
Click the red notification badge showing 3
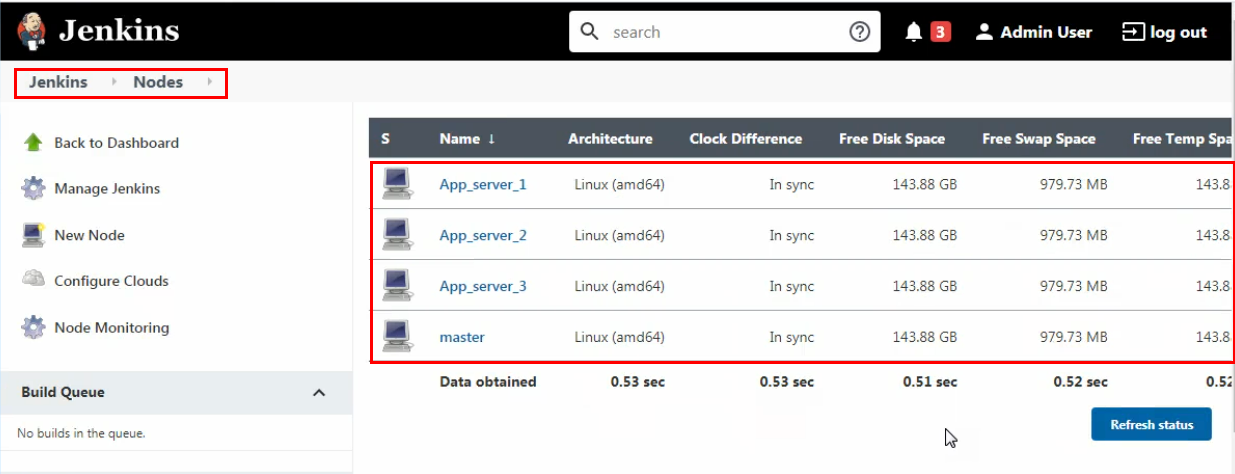940,32
